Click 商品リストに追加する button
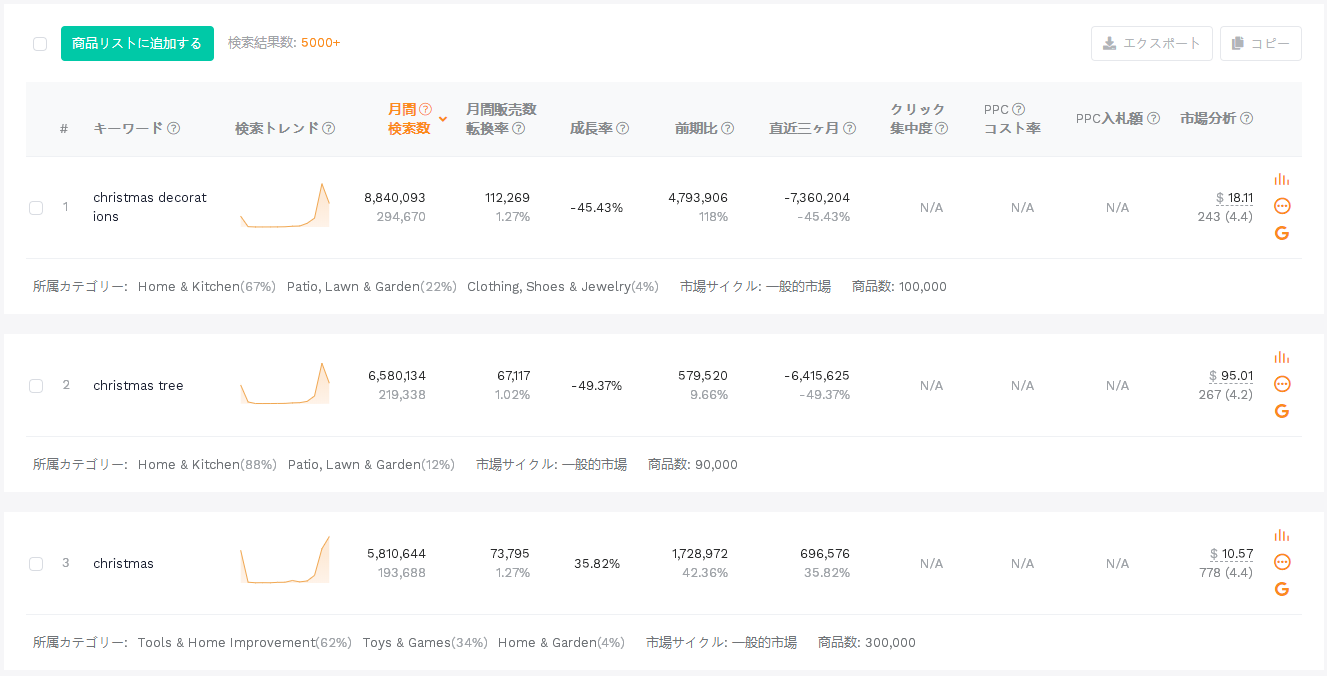 pos(137,44)
